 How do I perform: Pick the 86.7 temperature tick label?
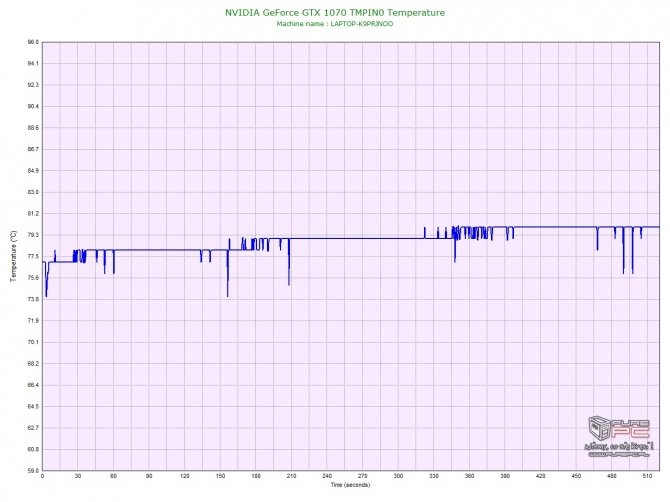[x=33, y=149]
